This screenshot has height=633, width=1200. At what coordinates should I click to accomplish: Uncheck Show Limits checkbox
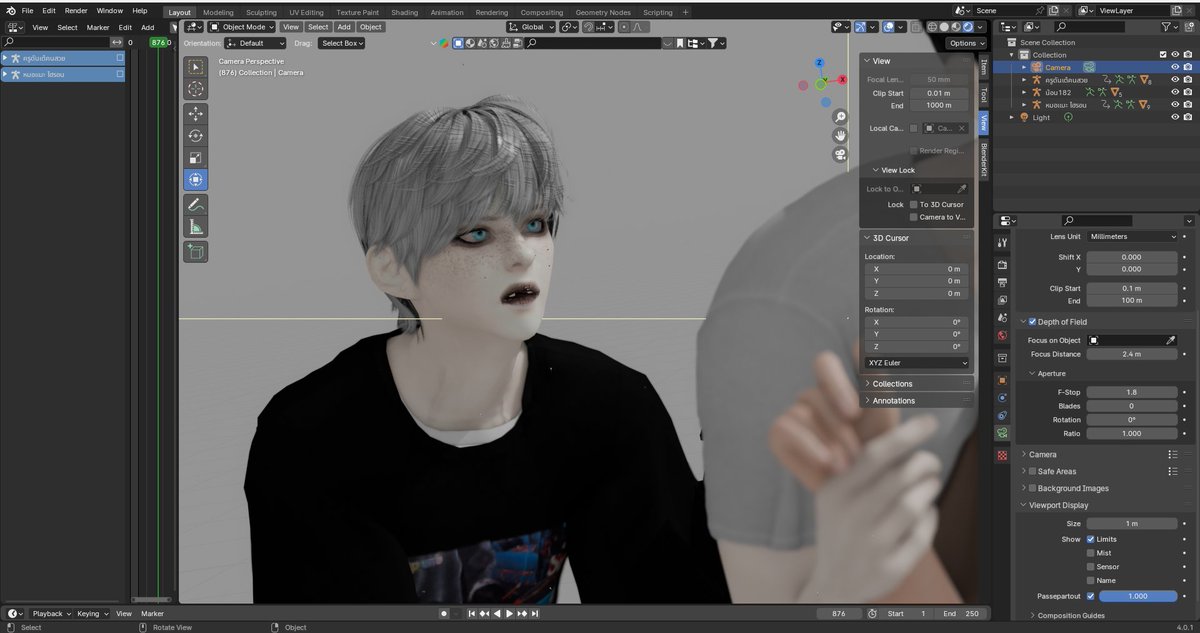(x=1091, y=539)
